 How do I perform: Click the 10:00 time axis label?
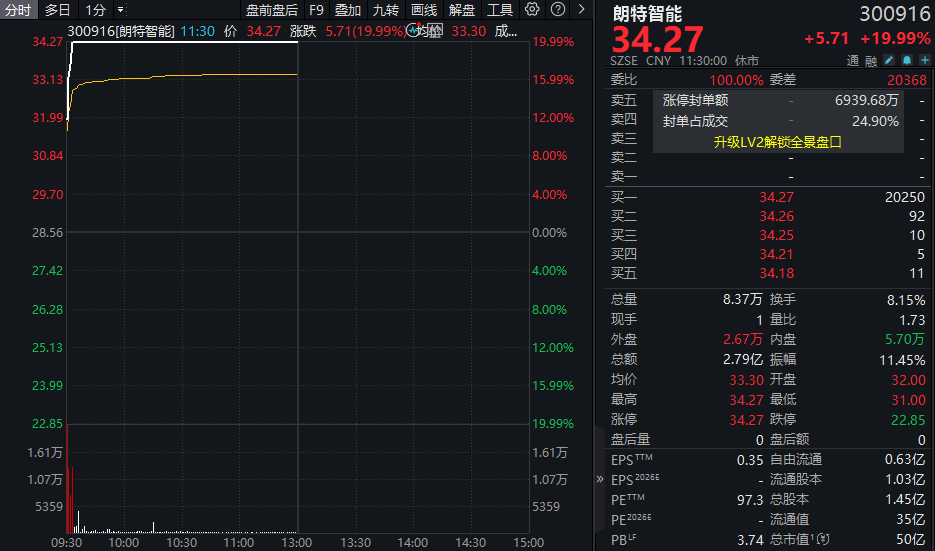tap(123, 543)
